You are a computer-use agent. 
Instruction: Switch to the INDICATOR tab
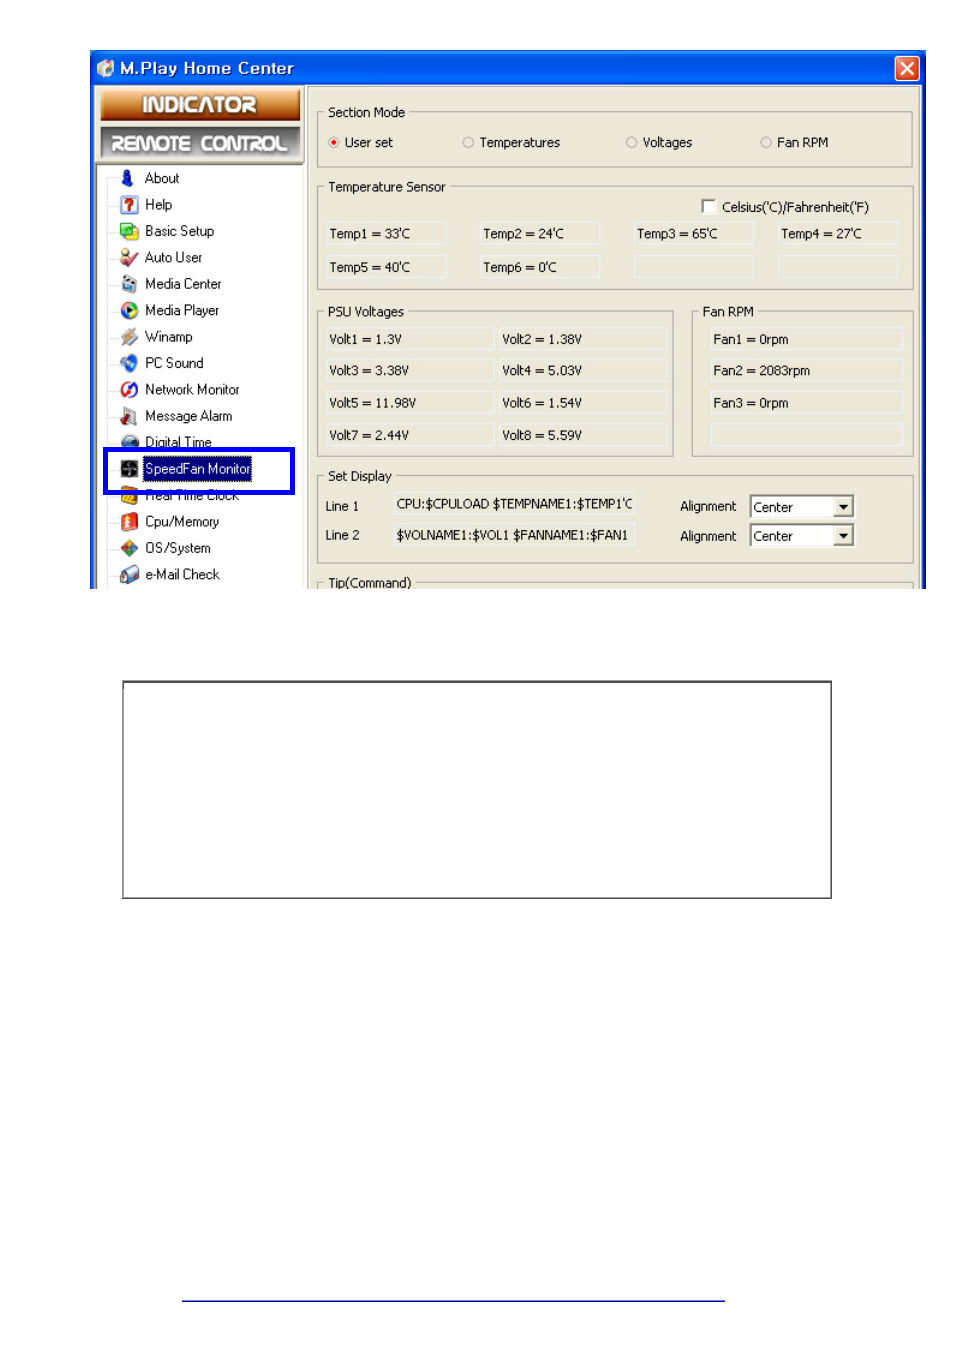click(x=199, y=105)
